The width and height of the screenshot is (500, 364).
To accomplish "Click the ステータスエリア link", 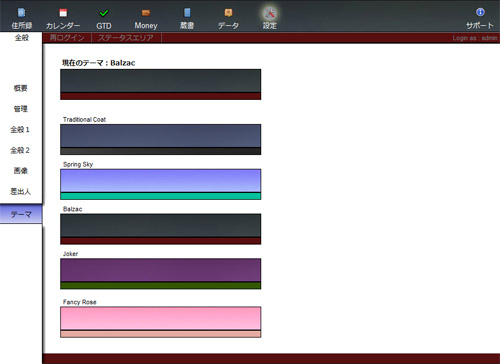I will click(126, 38).
